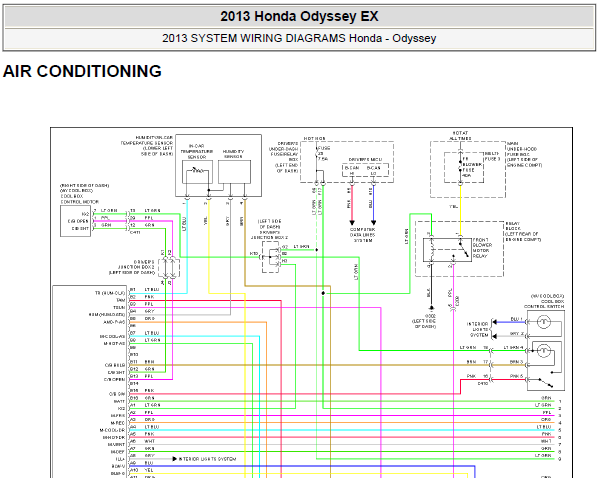Click the "COOL BOX CONTROL MOTOR" label

coord(80,199)
